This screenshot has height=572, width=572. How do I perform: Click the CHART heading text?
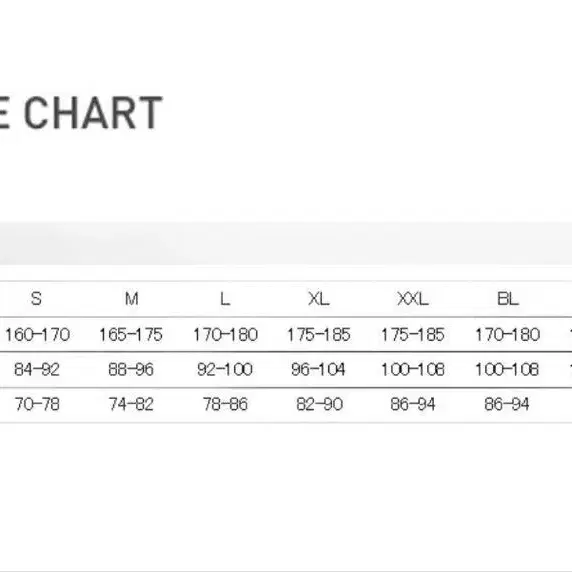pos(93,113)
